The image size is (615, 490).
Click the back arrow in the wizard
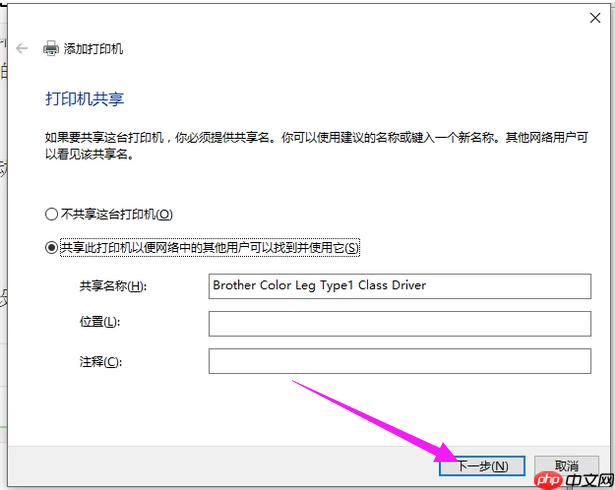(22, 49)
